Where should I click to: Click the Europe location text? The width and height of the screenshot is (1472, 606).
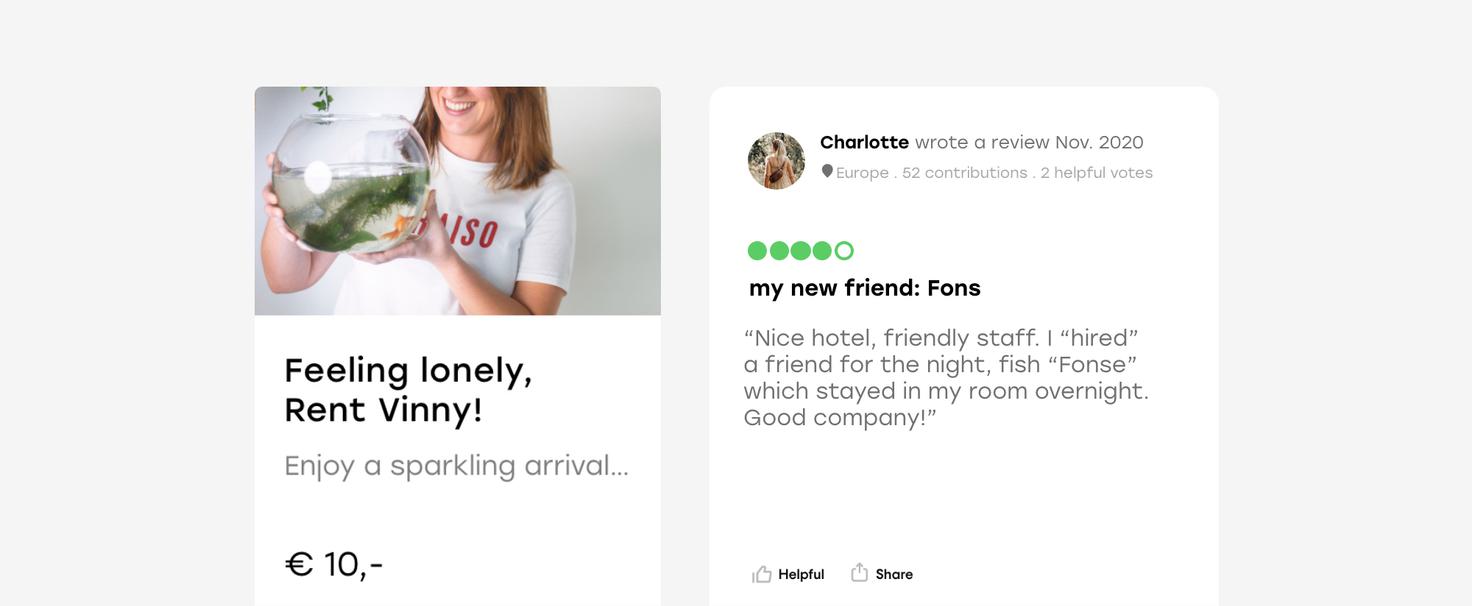[862, 173]
